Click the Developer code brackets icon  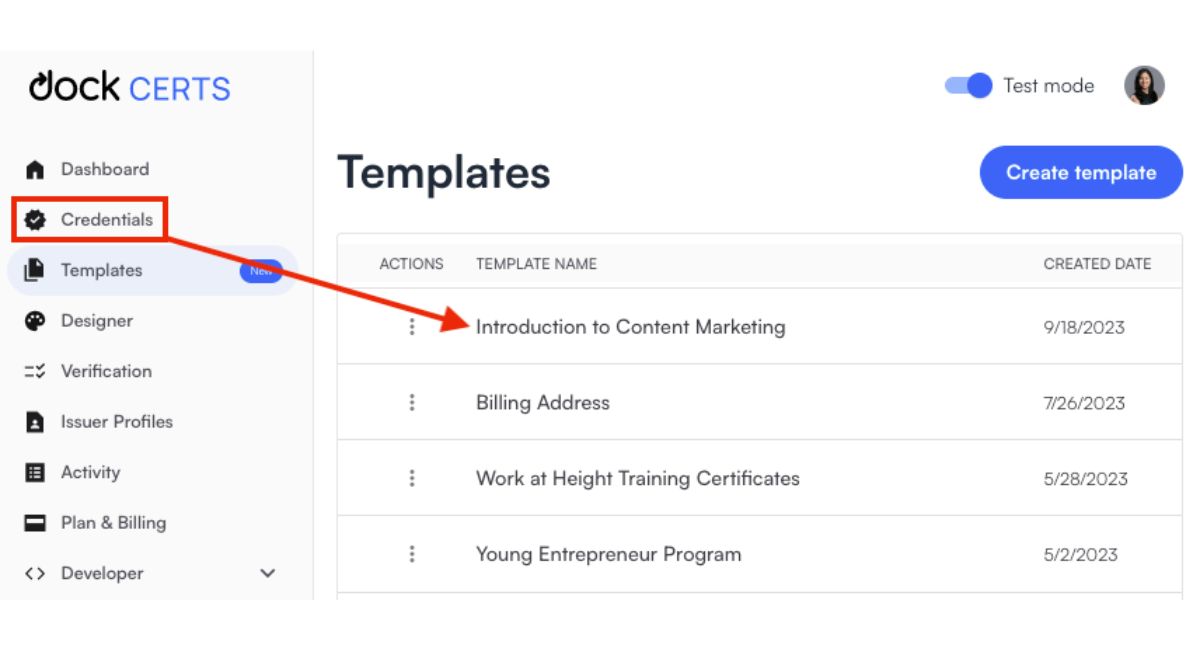[35, 574]
